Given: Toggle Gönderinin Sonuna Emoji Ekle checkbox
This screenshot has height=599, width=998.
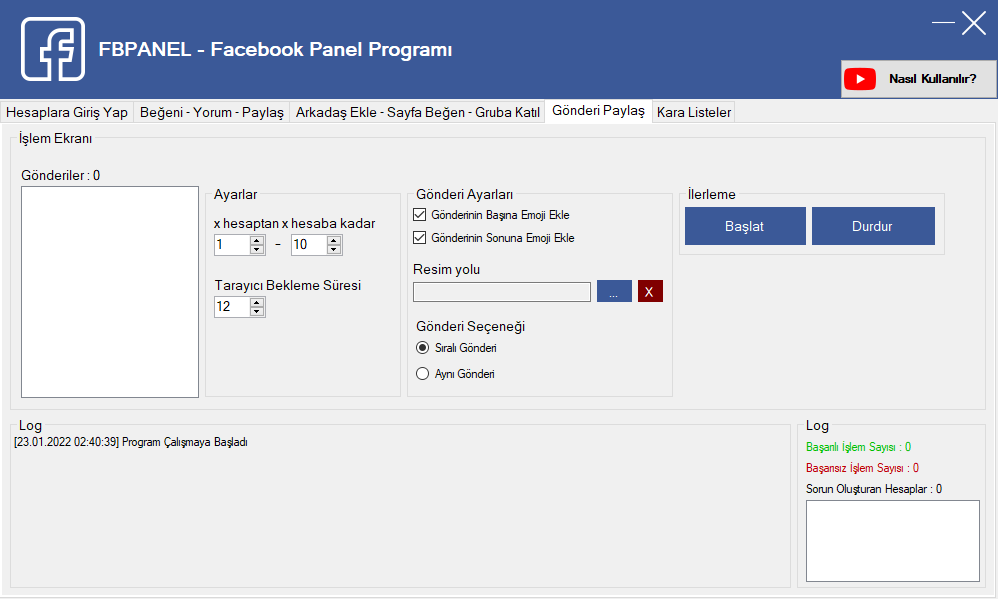Looking at the screenshot, I should (420, 238).
